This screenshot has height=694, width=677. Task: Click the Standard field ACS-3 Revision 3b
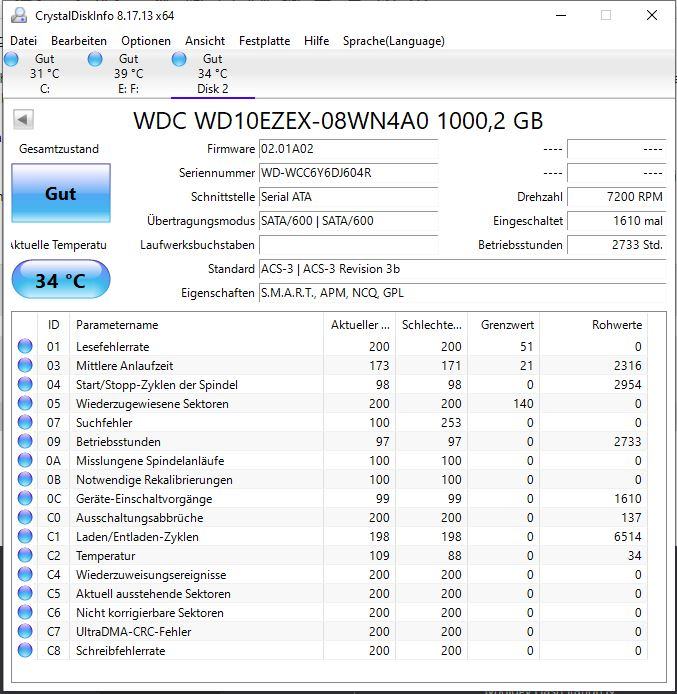pos(462,269)
